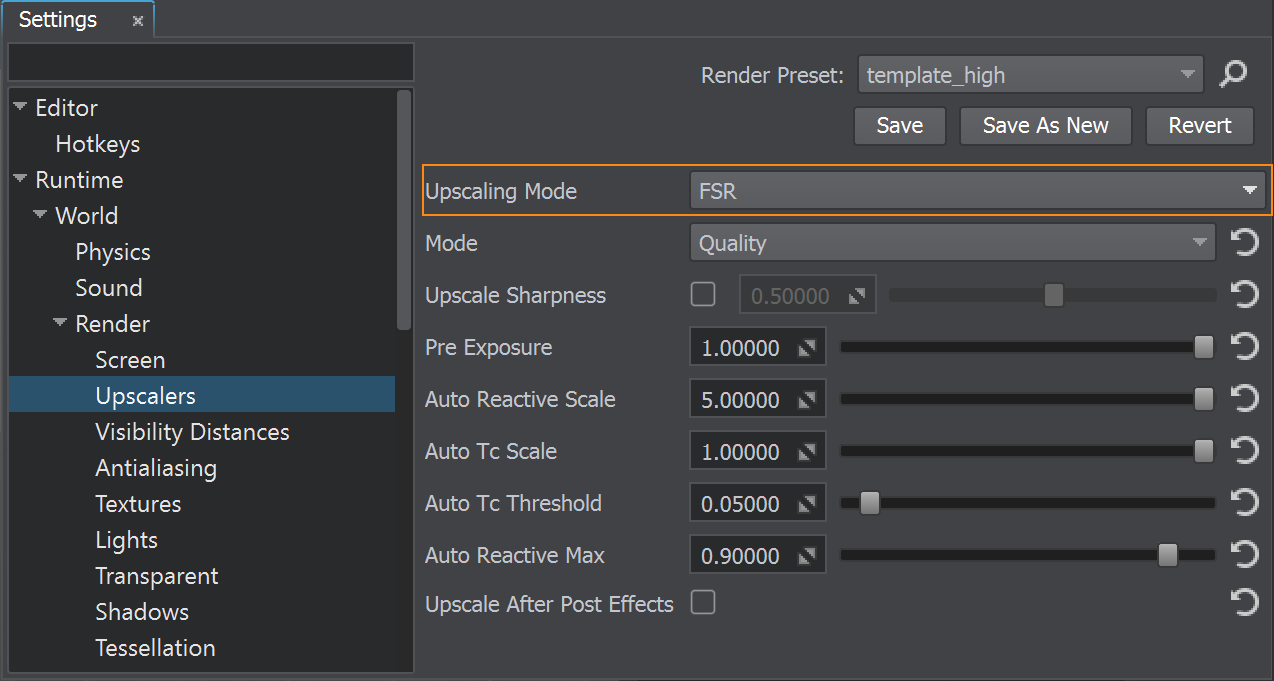The height and width of the screenshot is (681, 1274).
Task: Reset Auto Reactive Scale to default
Action: pos(1243,399)
